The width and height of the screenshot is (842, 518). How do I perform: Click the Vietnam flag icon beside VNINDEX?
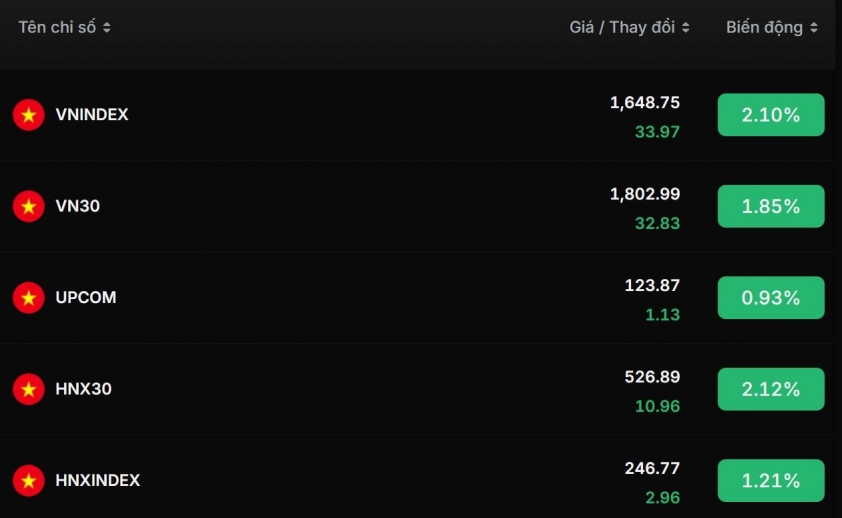29,115
